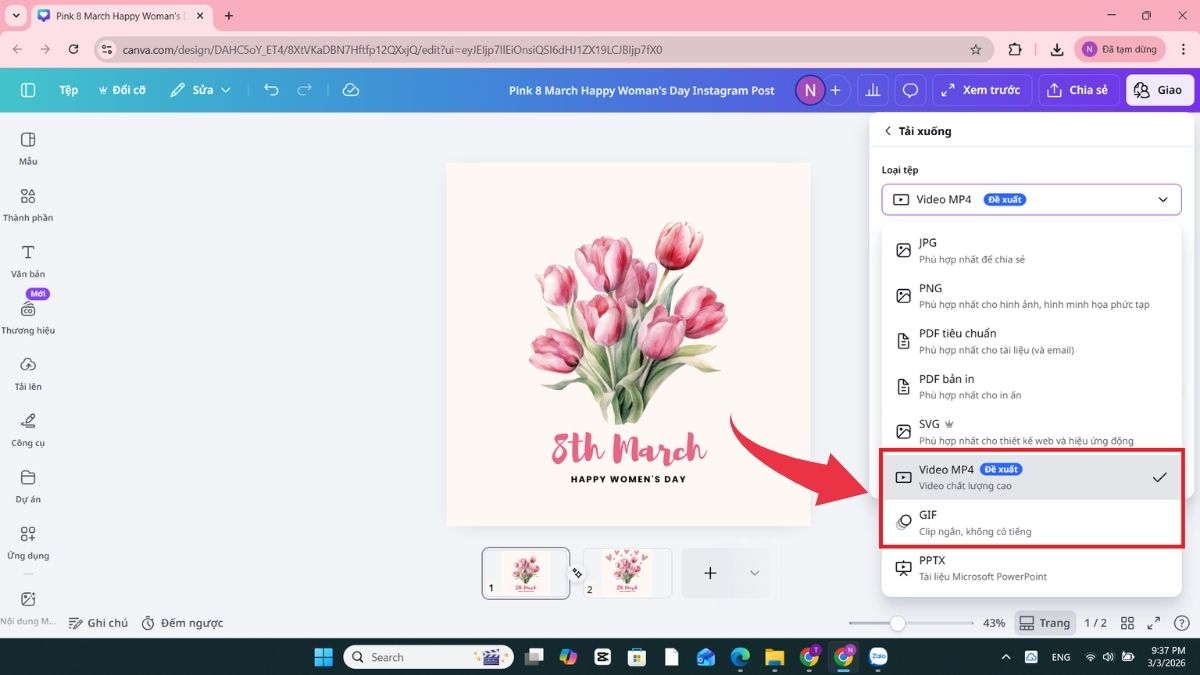1200x675 pixels.
Task: Open the Thương hiệu brand panel
Action: (x=28, y=317)
